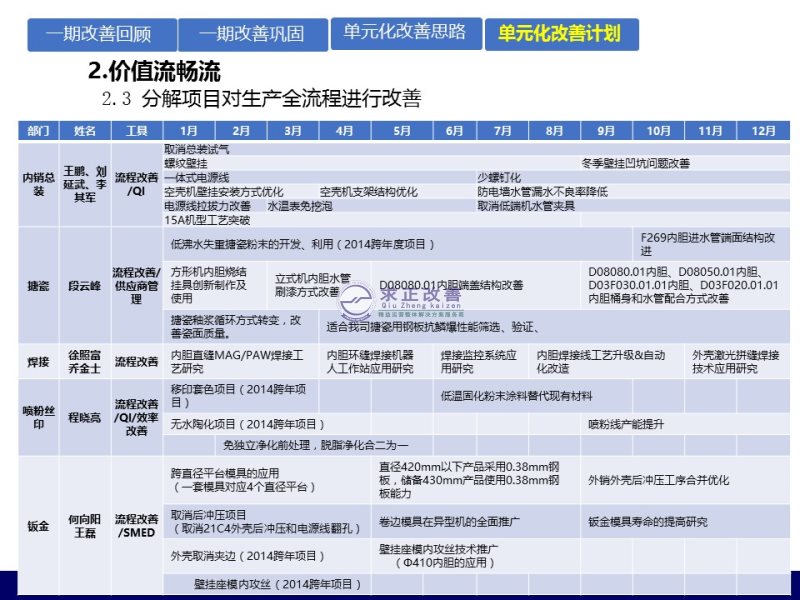Viewport: 800px width, 600px height.
Task: Click the name 段云峰
Action: 85,285
